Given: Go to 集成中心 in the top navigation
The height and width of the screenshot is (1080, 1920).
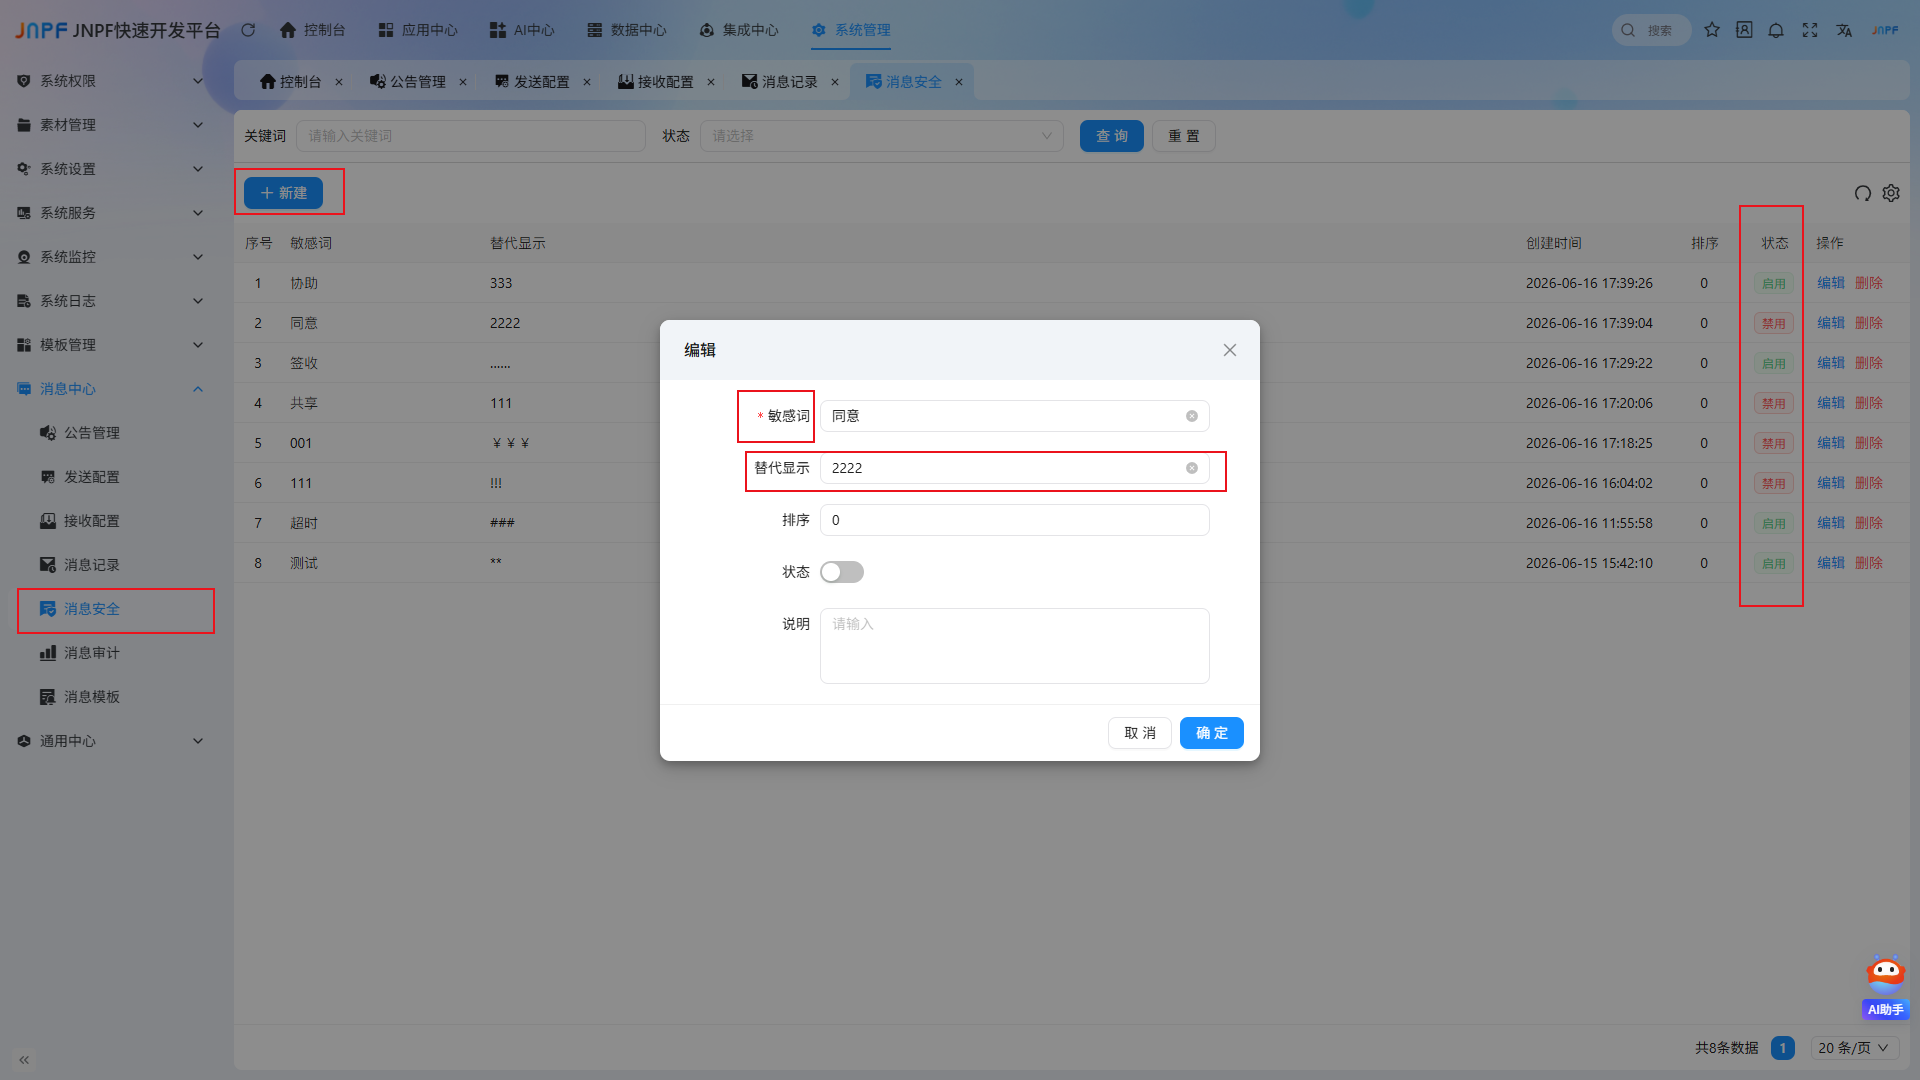Looking at the screenshot, I should click(739, 30).
